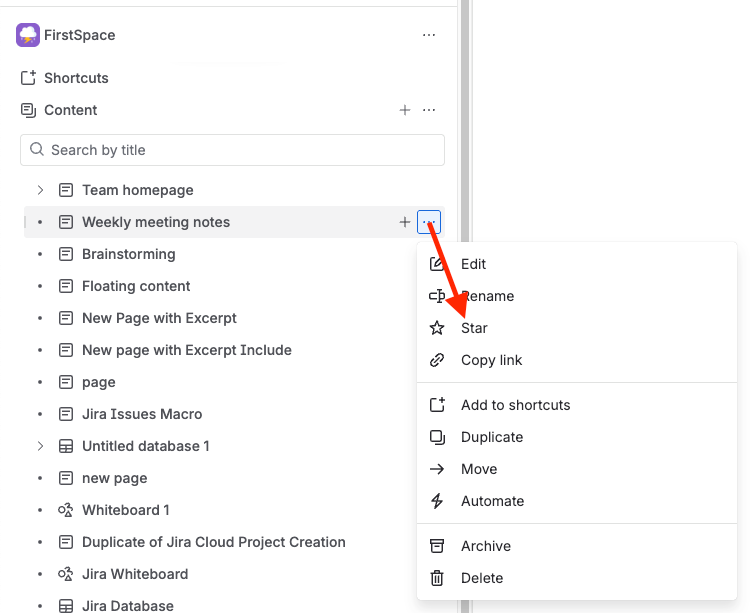The height and width of the screenshot is (613, 756).
Task: Select Move from the context menu
Action: 577,469
